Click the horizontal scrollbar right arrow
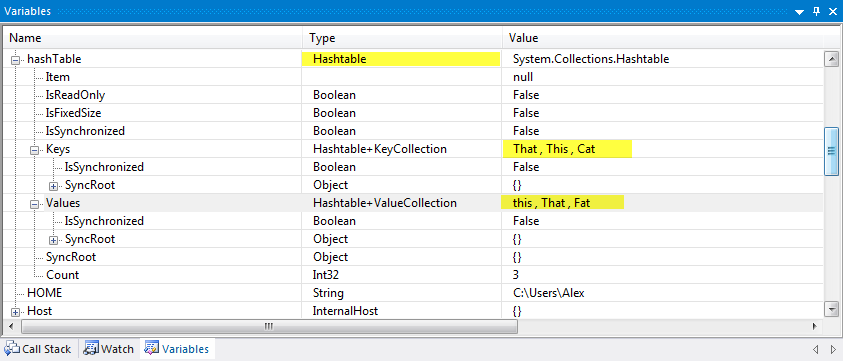This screenshot has width=843, height=361. (815, 326)
